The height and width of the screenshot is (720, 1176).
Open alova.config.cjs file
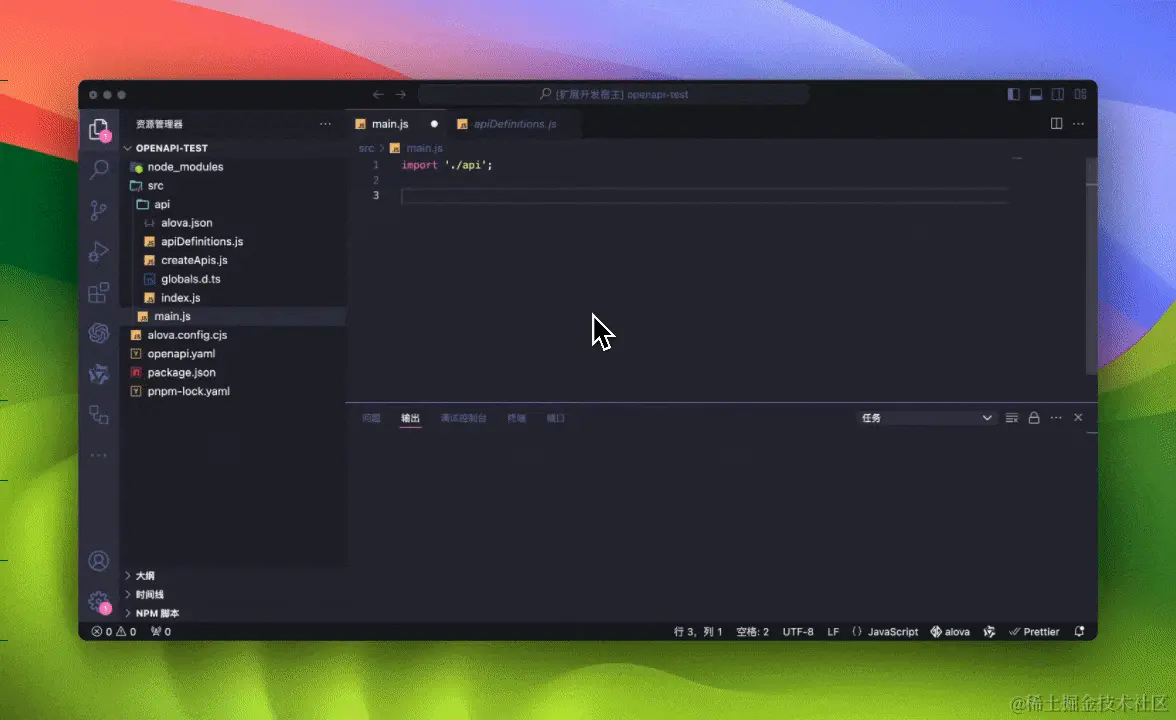(x=187, y=335)
